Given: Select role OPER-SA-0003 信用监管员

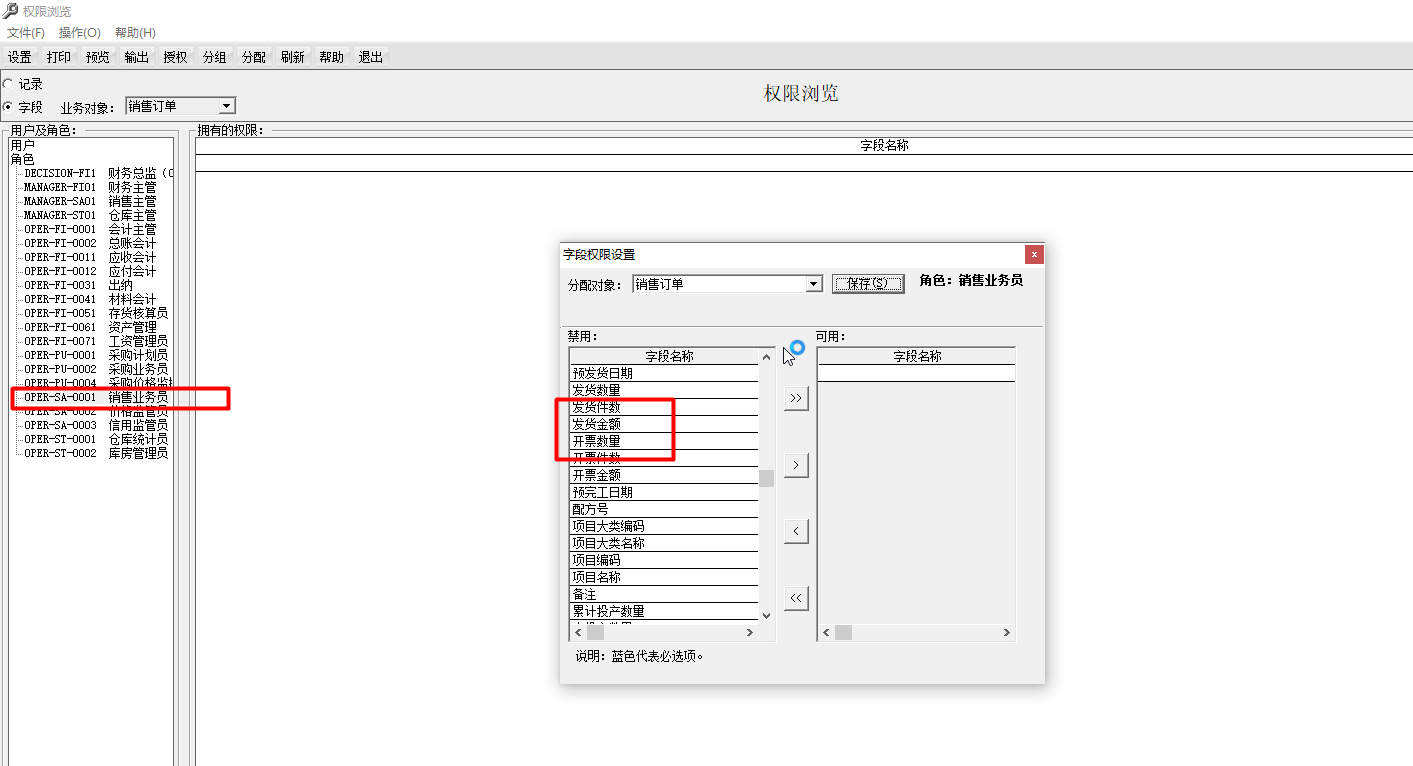Looking at the screenshot, I should [96, 425].
